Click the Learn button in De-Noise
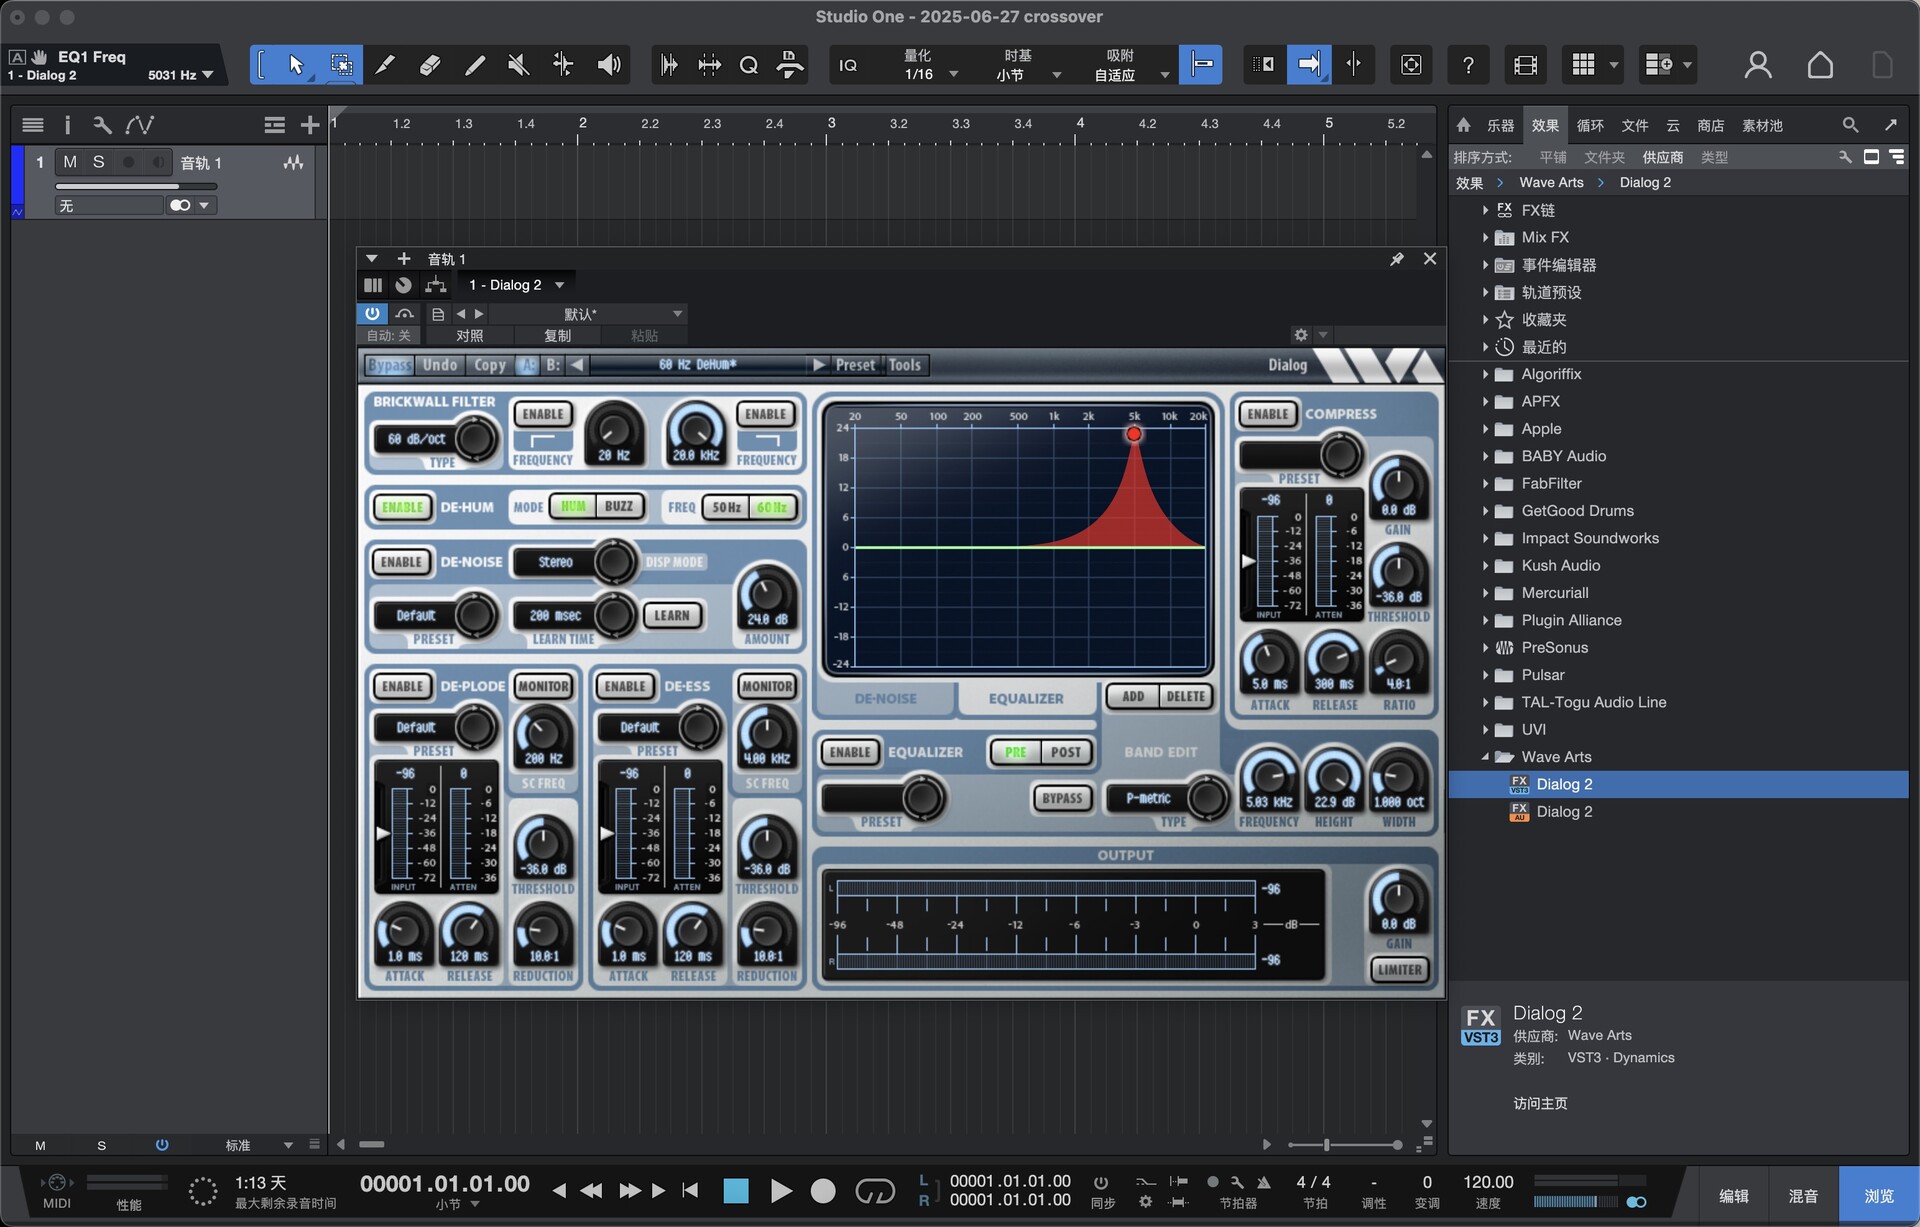The image size is (1920, 1227). pos(671,616)
